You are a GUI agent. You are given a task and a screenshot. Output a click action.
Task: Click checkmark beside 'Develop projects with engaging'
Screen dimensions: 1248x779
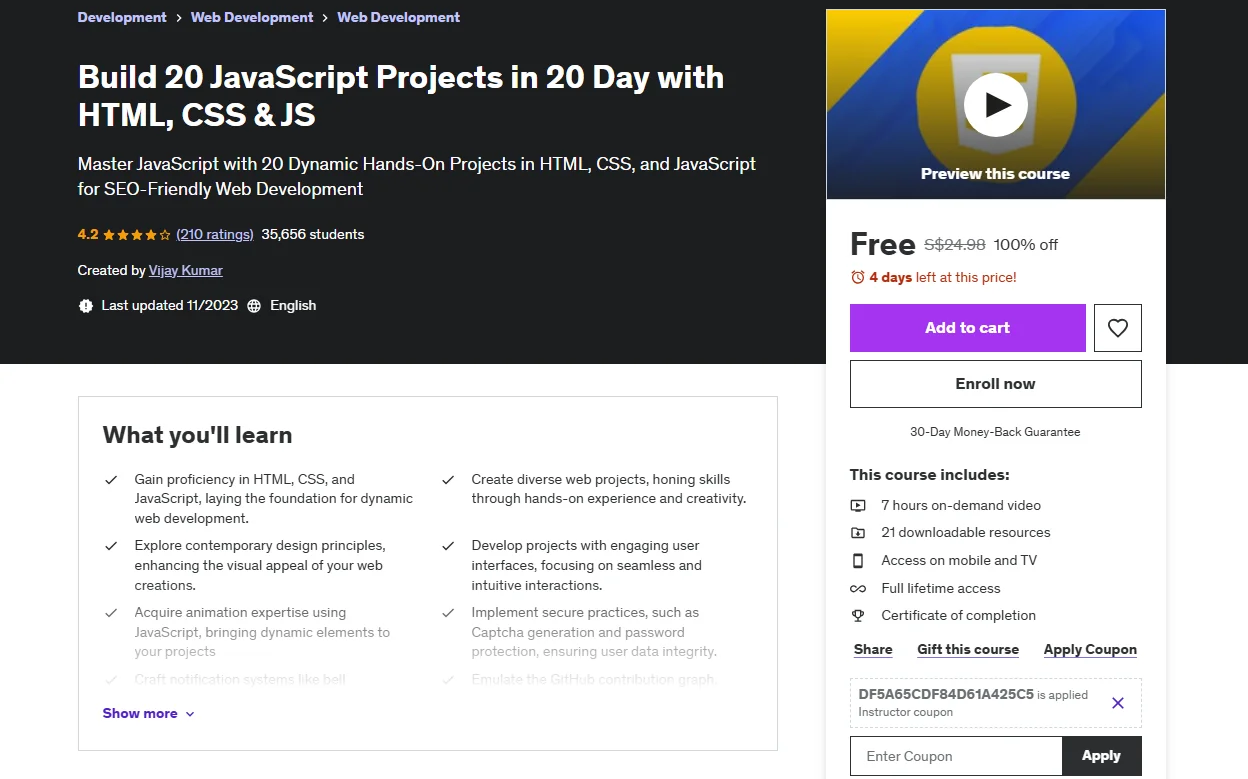tap(448, 546)
